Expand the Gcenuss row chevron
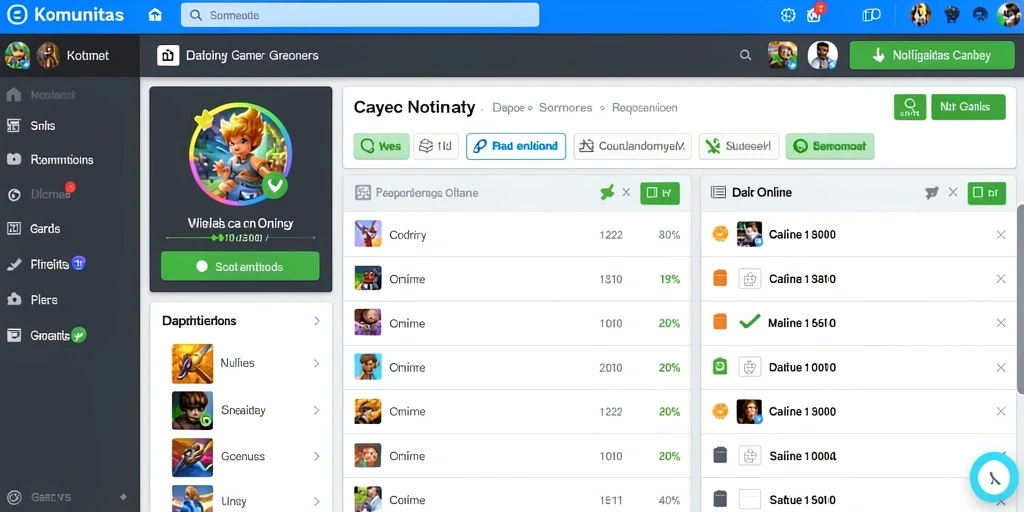The image size is (1024, 512). [317, 456]
